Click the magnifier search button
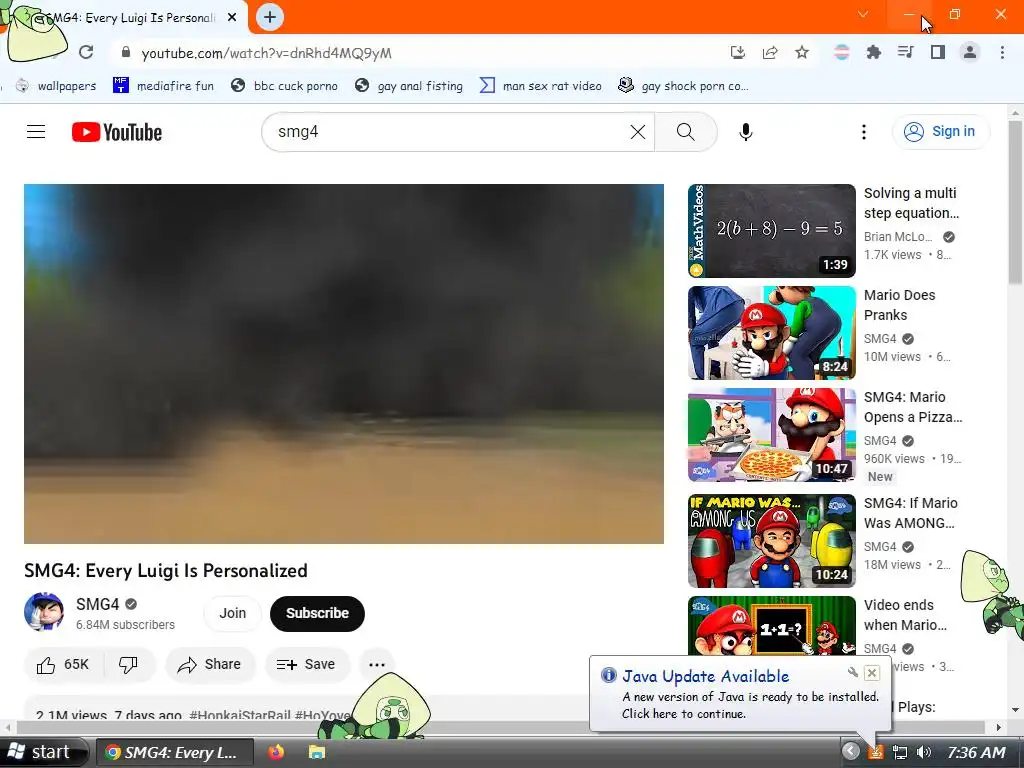Screen dimensions: 1024x768 [686, 132]
